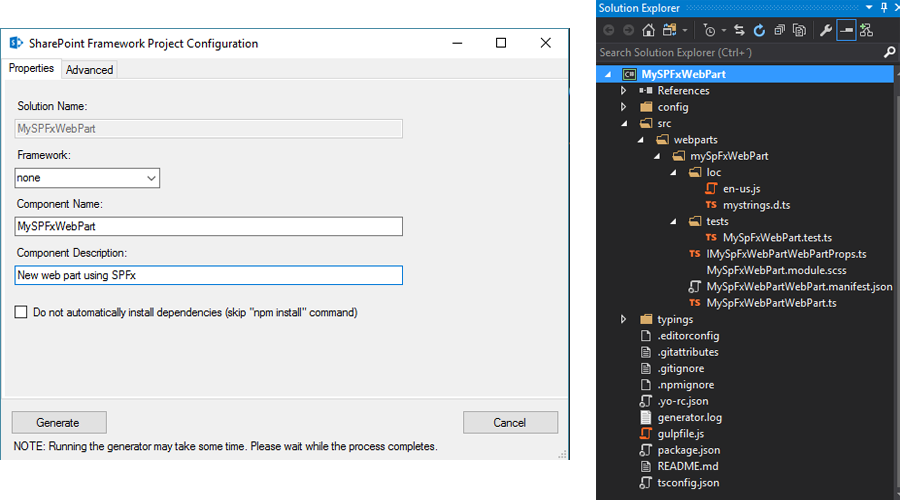This screenshot has width=900, height=500.
Task: Click the magnifier search icon in Solution Explorer
Action: click(889, 52)
